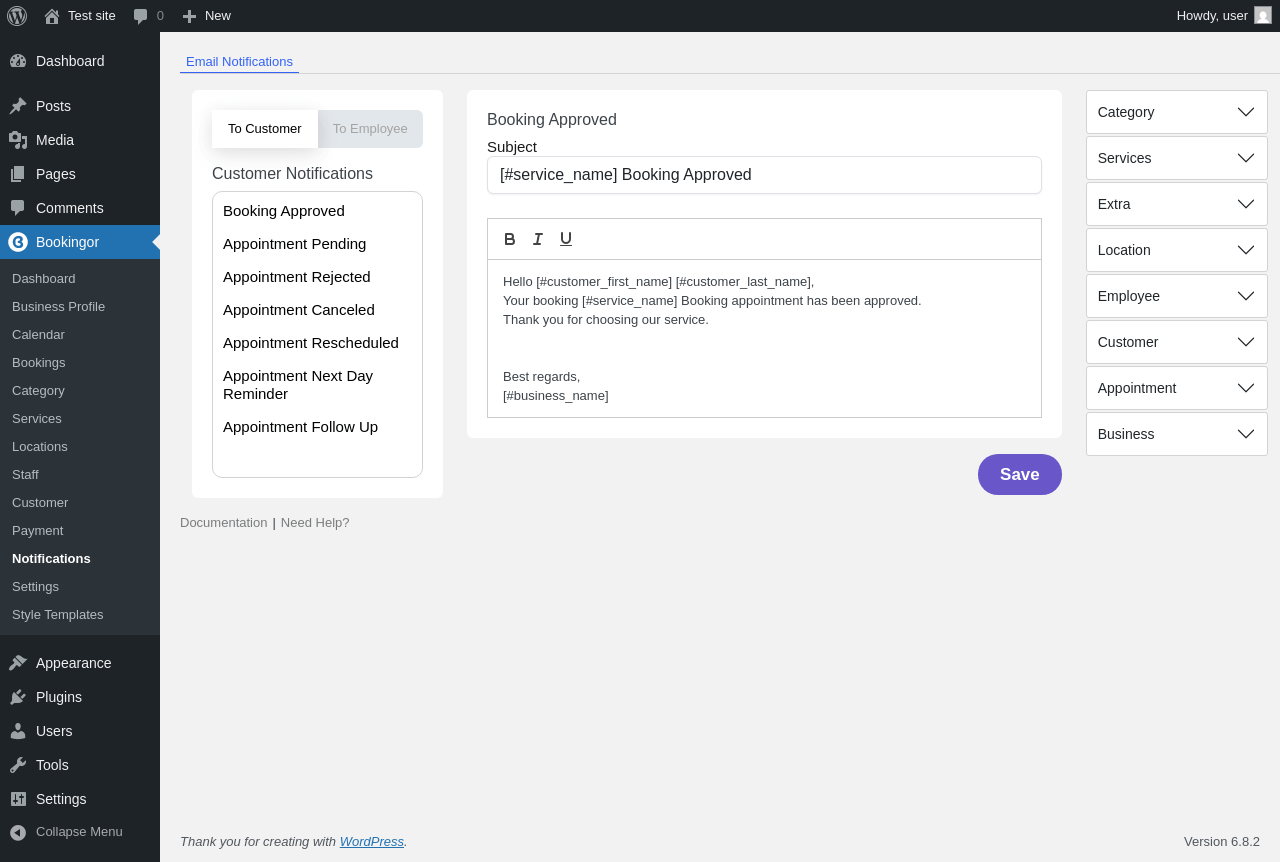
Task: Switch to the To Employee toggle
Action: coord(370,129)
